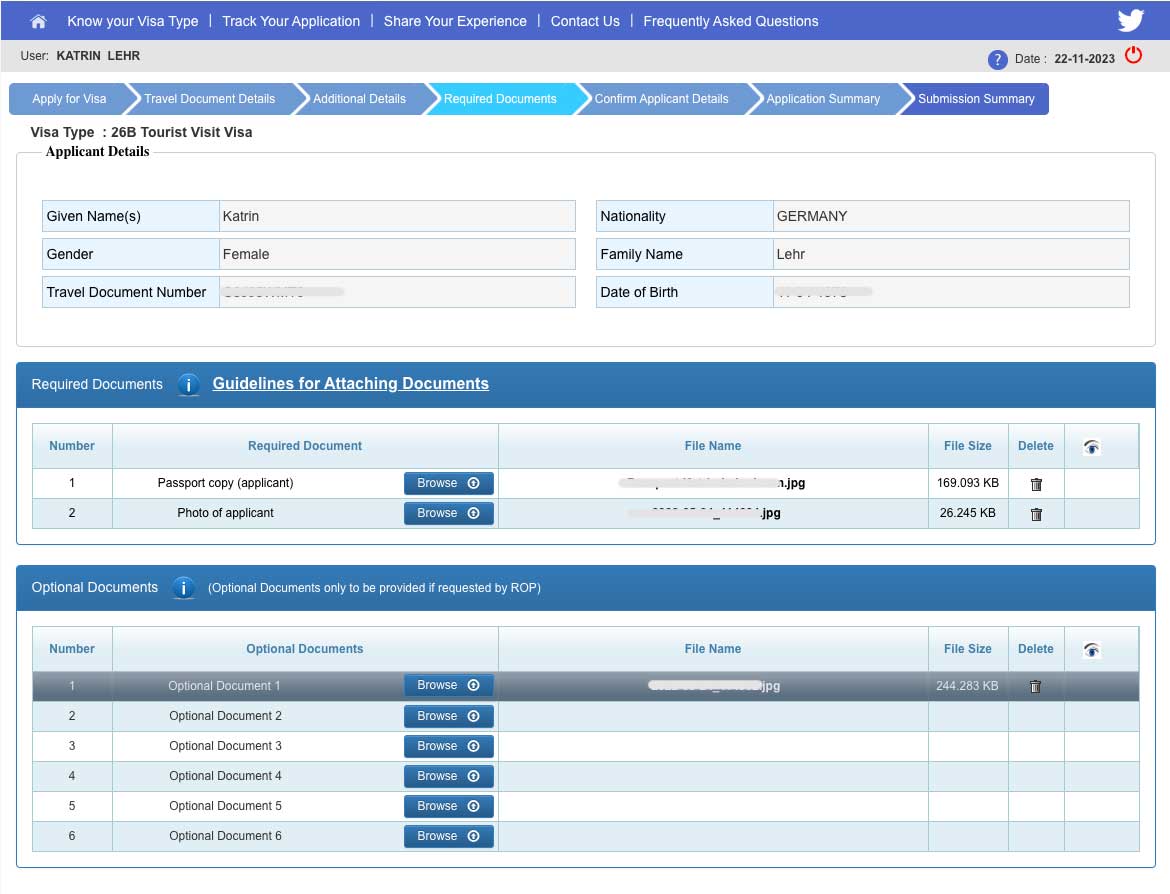Screen dimensions: 1170x894
Task: Remove the Optional Document 1 file
Action: click(1036, 686)
